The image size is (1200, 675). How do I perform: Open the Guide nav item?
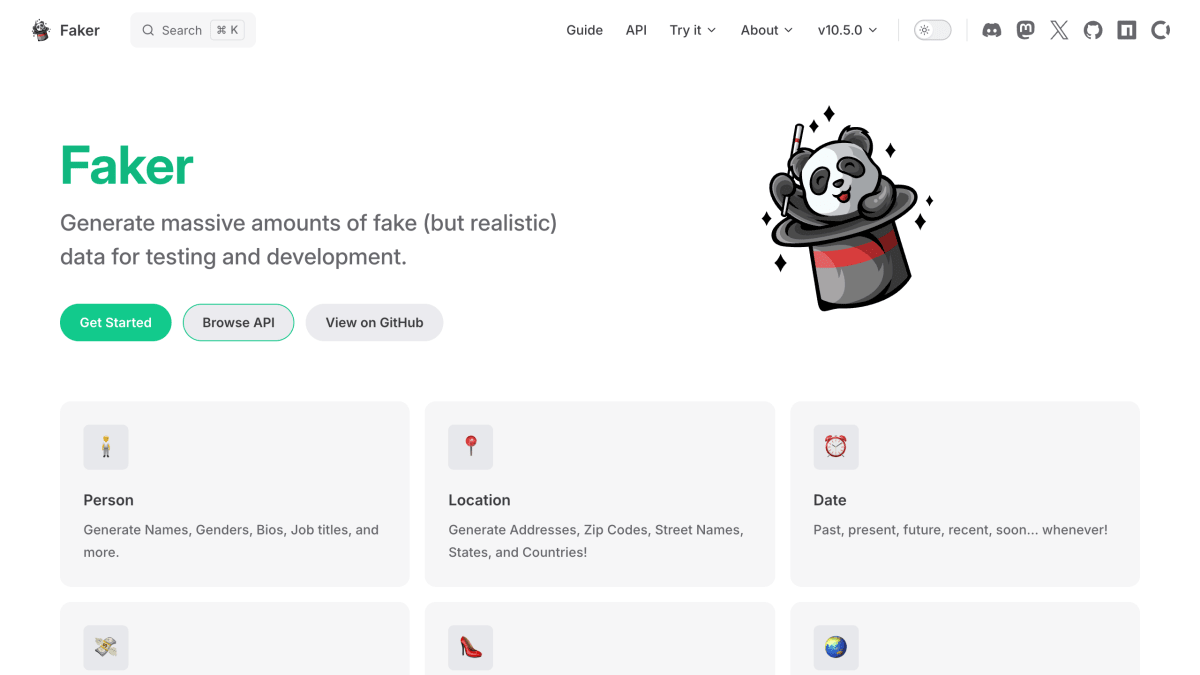(585, 30)
